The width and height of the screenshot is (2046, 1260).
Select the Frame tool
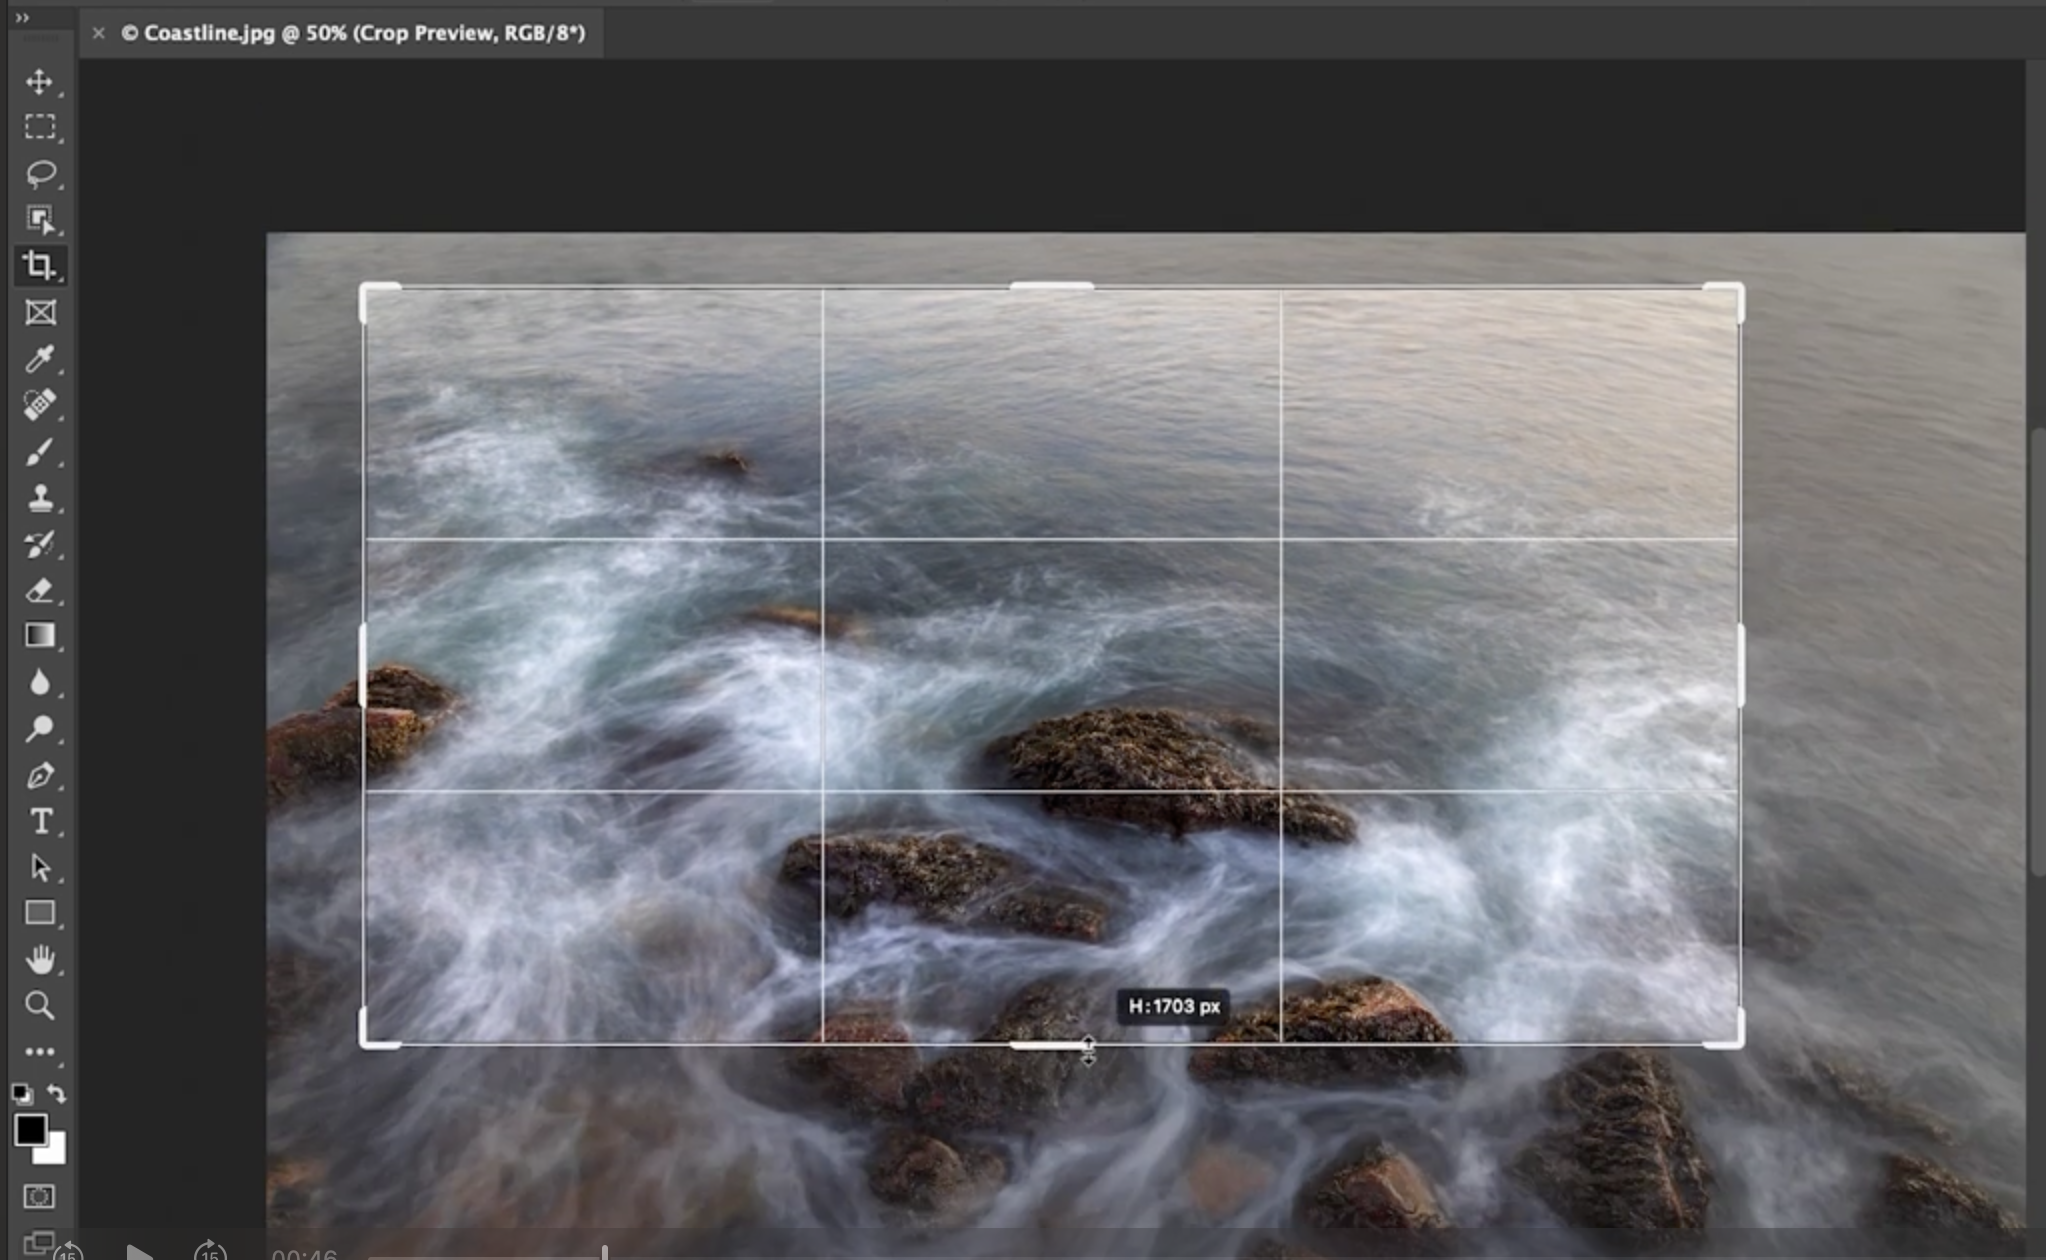[40, 313]
